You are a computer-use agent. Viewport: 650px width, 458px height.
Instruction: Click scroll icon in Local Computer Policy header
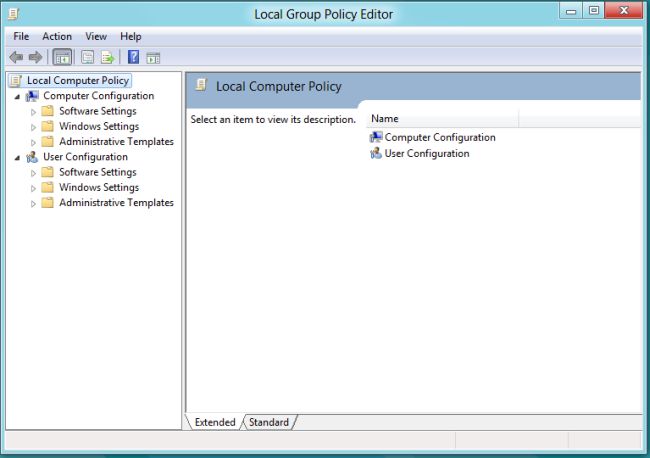201,85
